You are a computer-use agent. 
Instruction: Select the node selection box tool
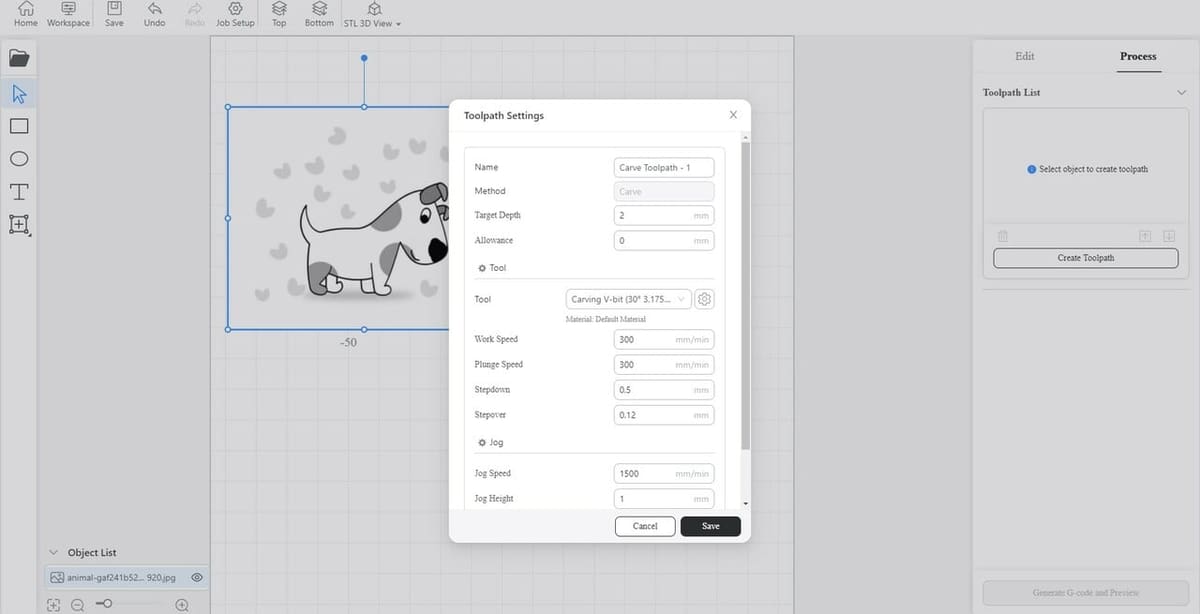(19, 224)
